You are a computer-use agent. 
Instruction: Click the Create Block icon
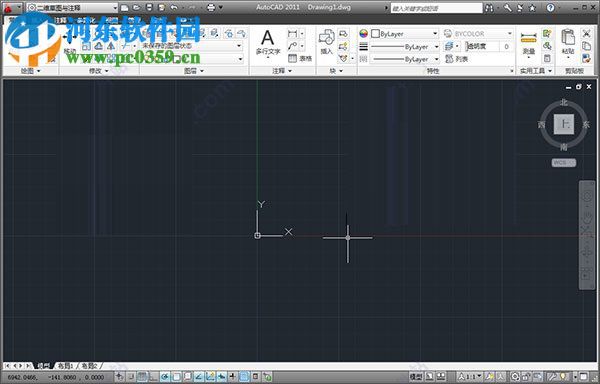(x=343, y=34)
